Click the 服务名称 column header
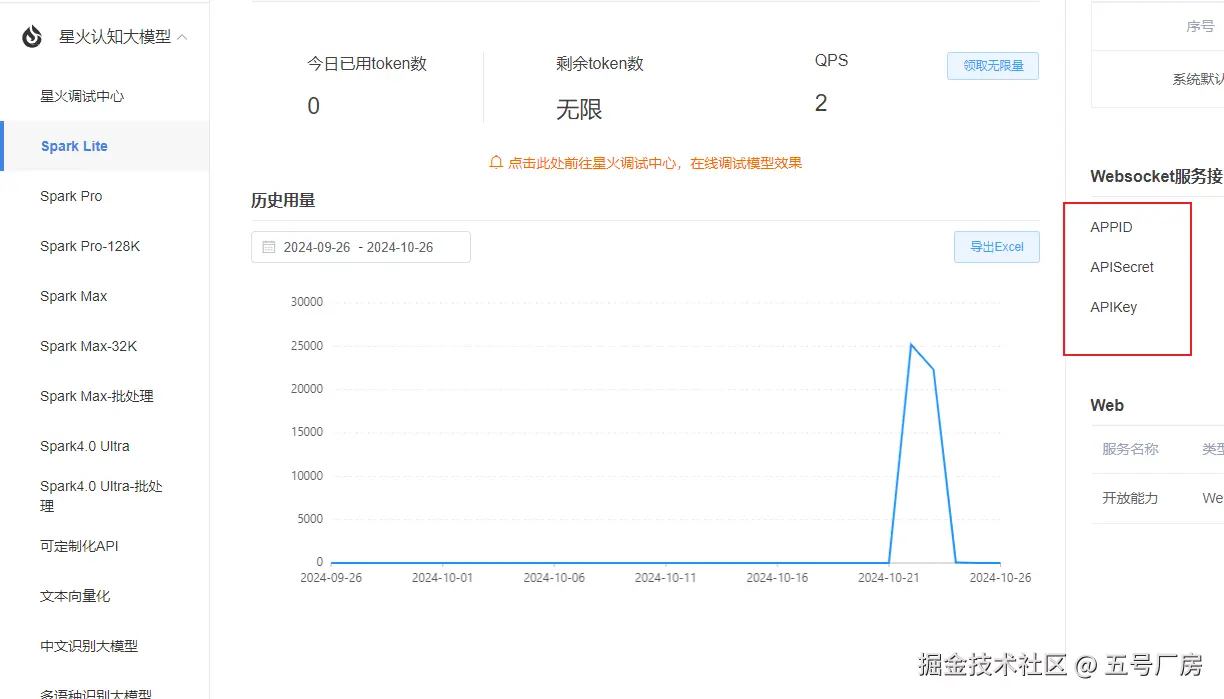1224x699 pixels. (x=1130, y=449)
